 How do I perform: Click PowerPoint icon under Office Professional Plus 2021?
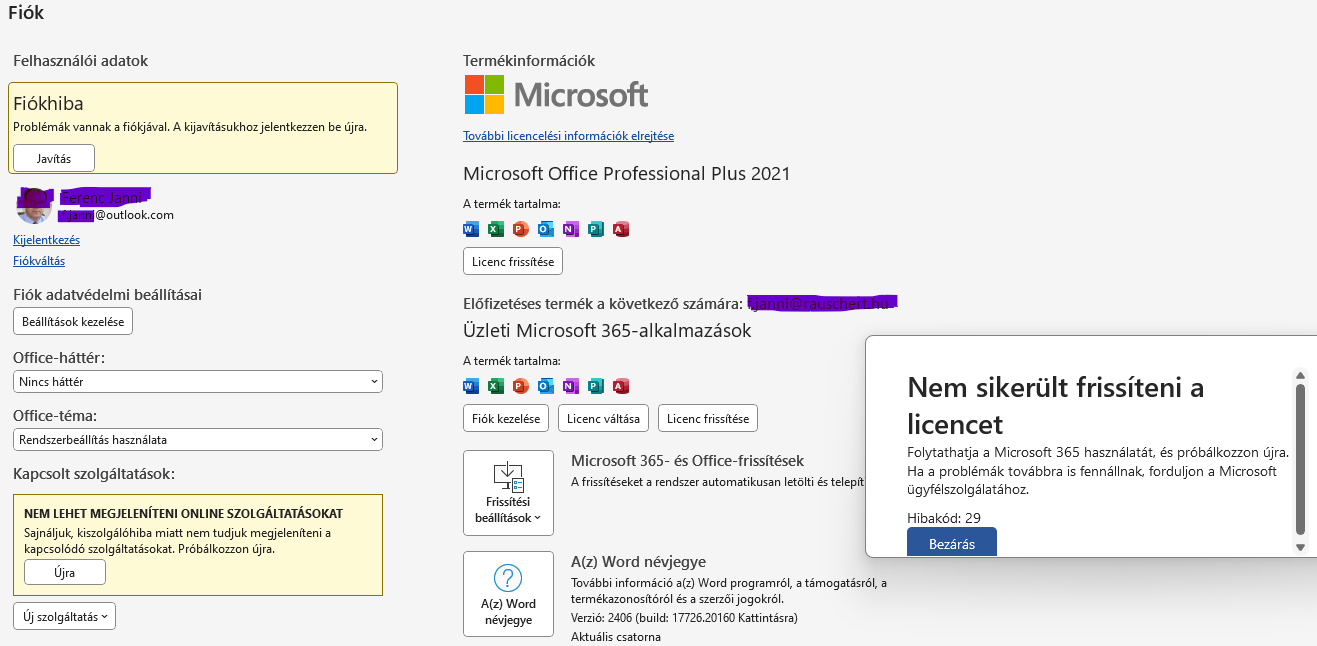(x=520, y=229)
